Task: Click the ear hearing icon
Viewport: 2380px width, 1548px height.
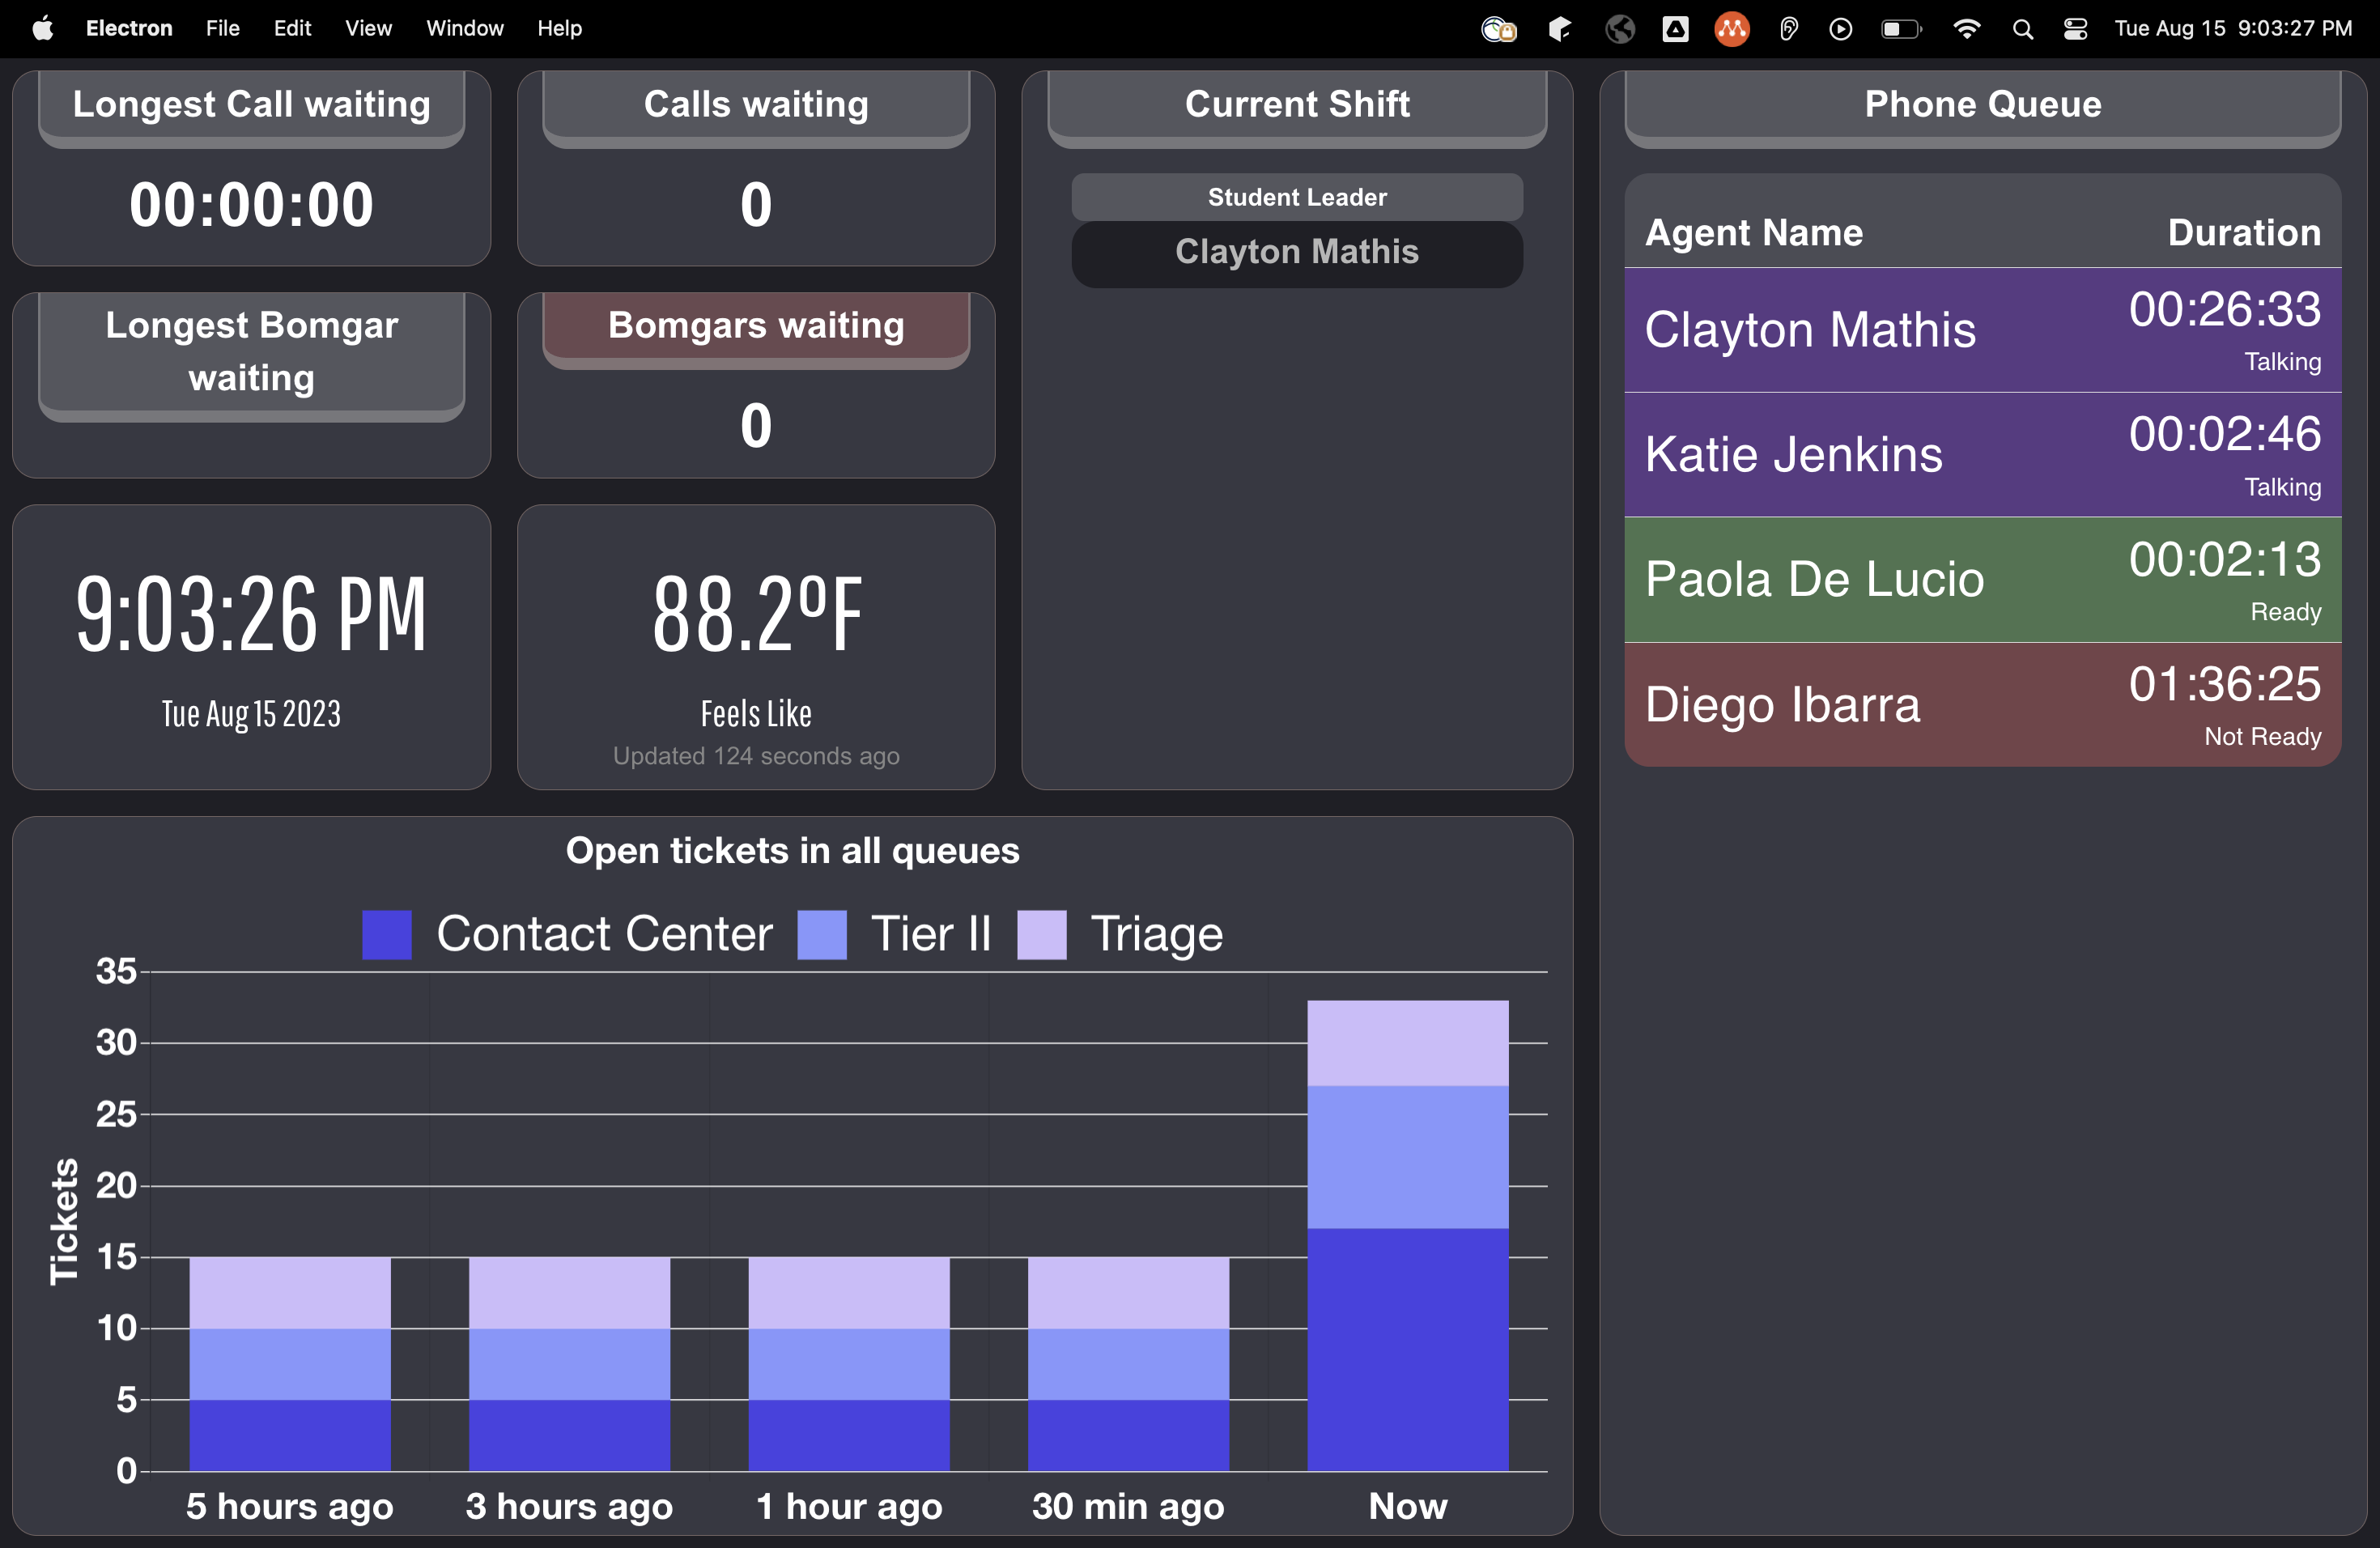Action: coord(1789,29)
